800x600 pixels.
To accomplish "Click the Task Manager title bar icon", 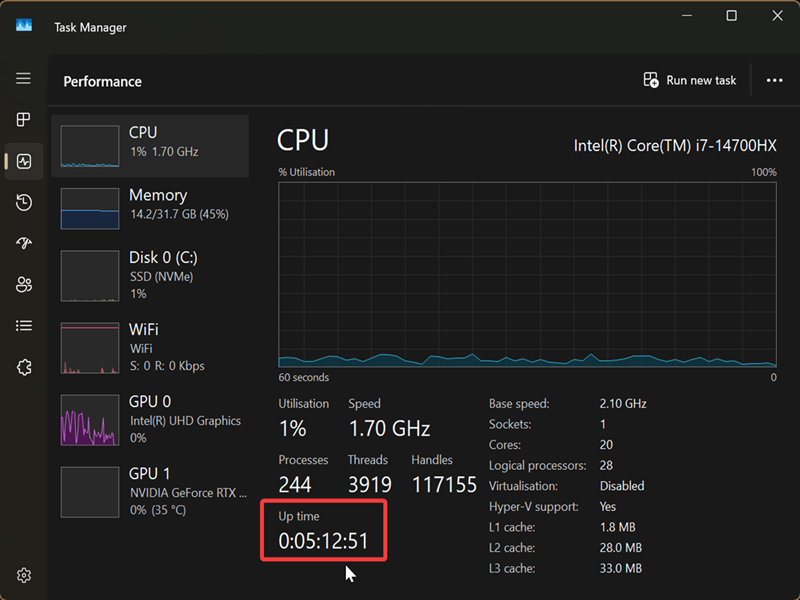I will [x=24, y=25].
